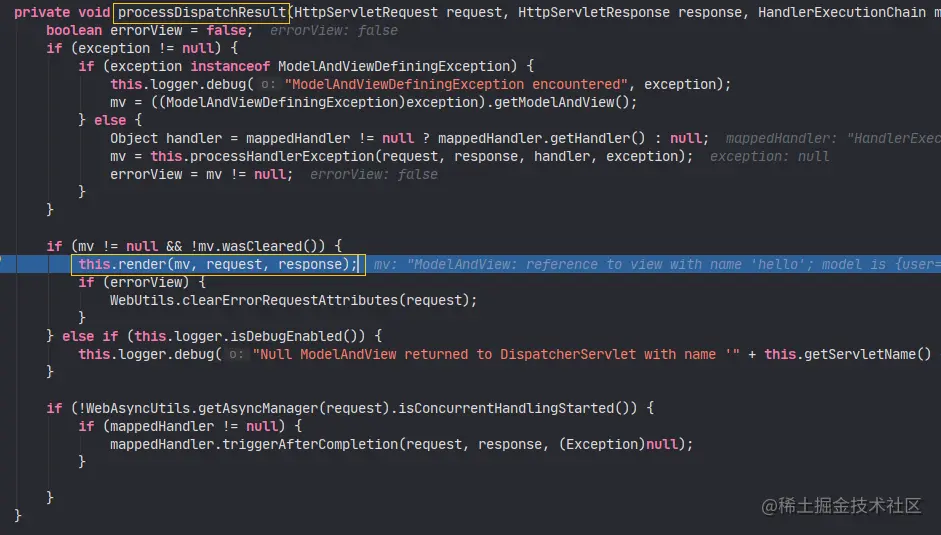Image resolution: width=941 pixels, height=535 pixels.
Task: Click the highlighted this.render(mv, request, response) line
Action: [x=218, y=264]
